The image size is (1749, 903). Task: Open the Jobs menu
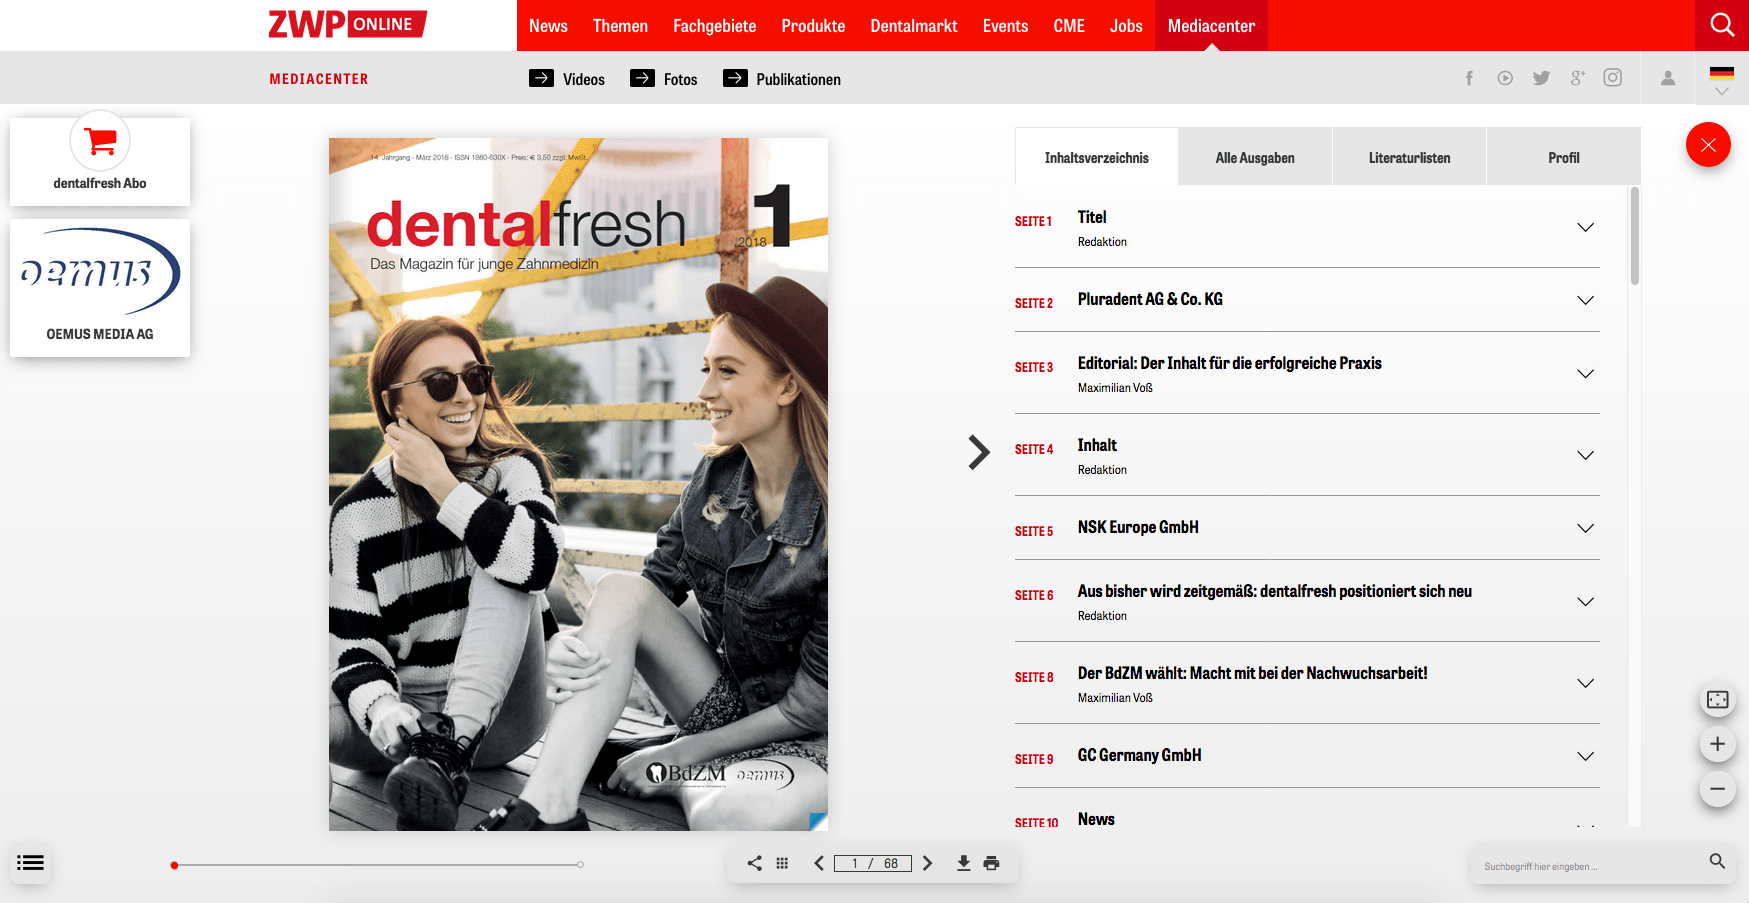click(x=1126, y=26)
